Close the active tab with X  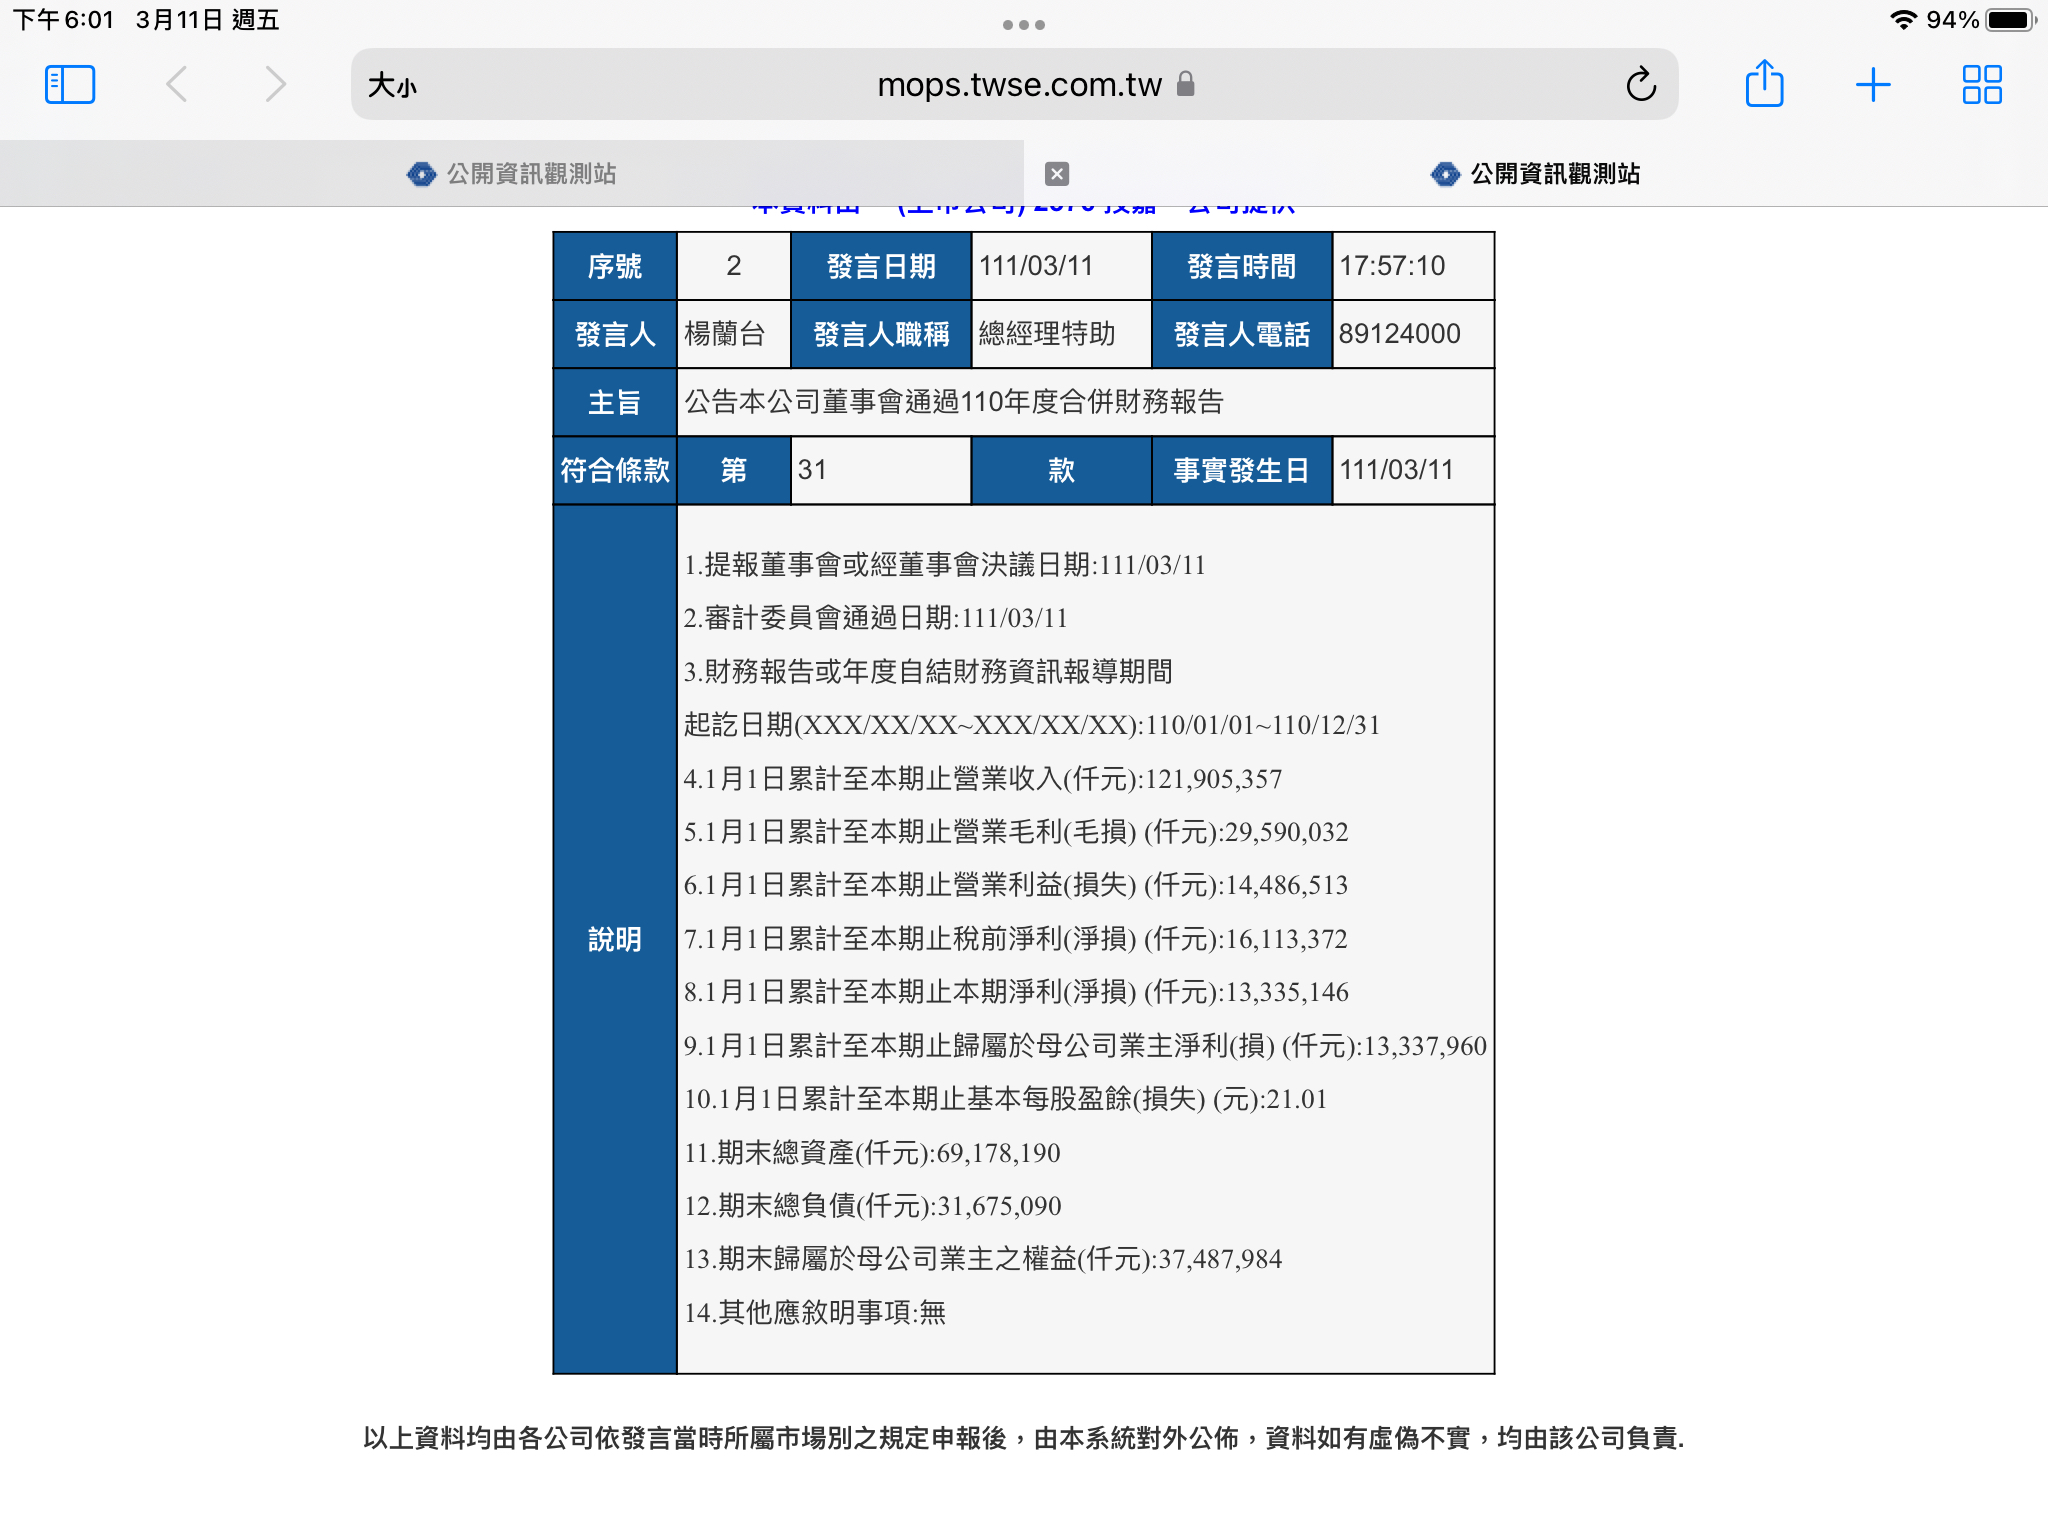1056,174
